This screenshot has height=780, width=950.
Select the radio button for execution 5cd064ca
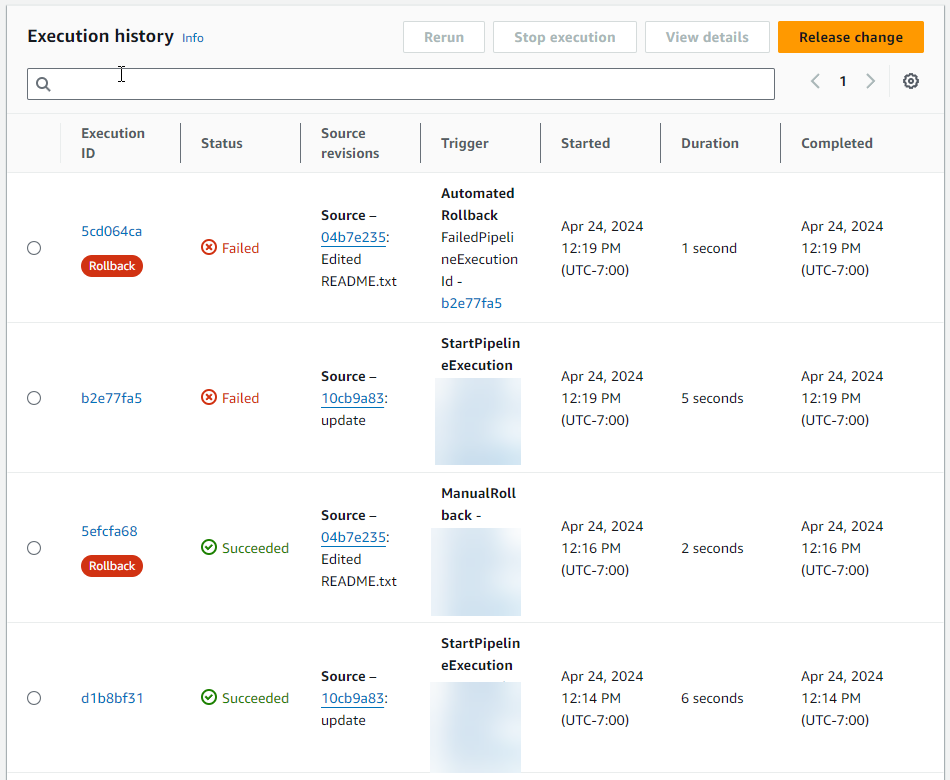pyautogui.click(x=34, y=248)
